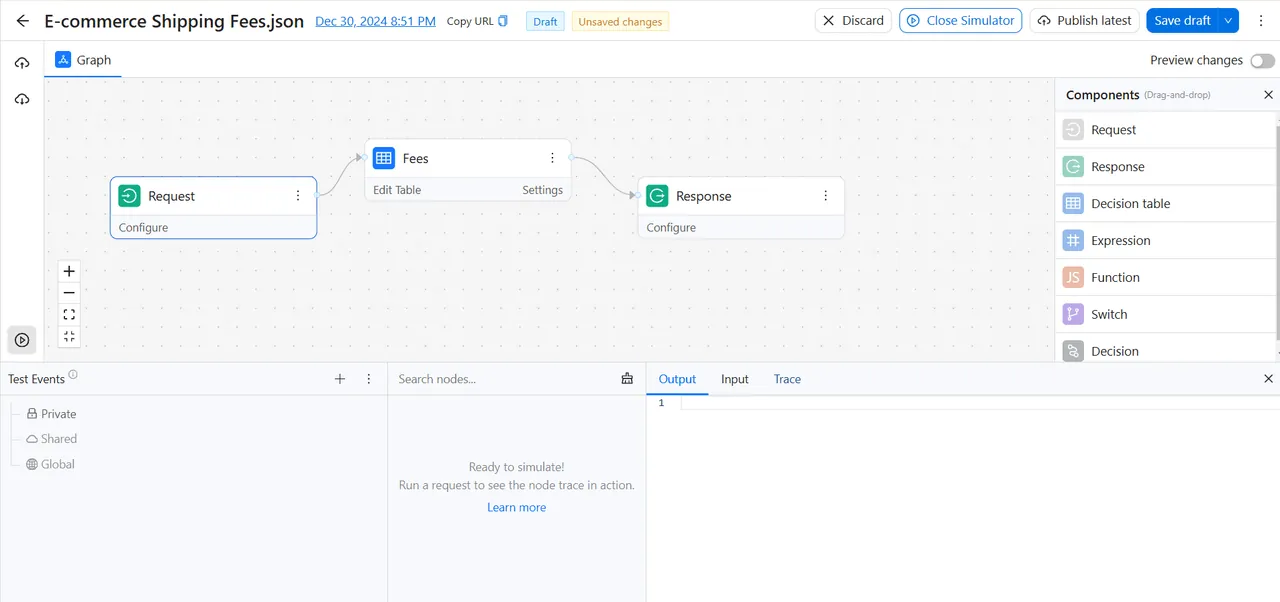1280x602 pixels.
Task: Select the Request component icon in Components
Action: (x=1073, y=130)
